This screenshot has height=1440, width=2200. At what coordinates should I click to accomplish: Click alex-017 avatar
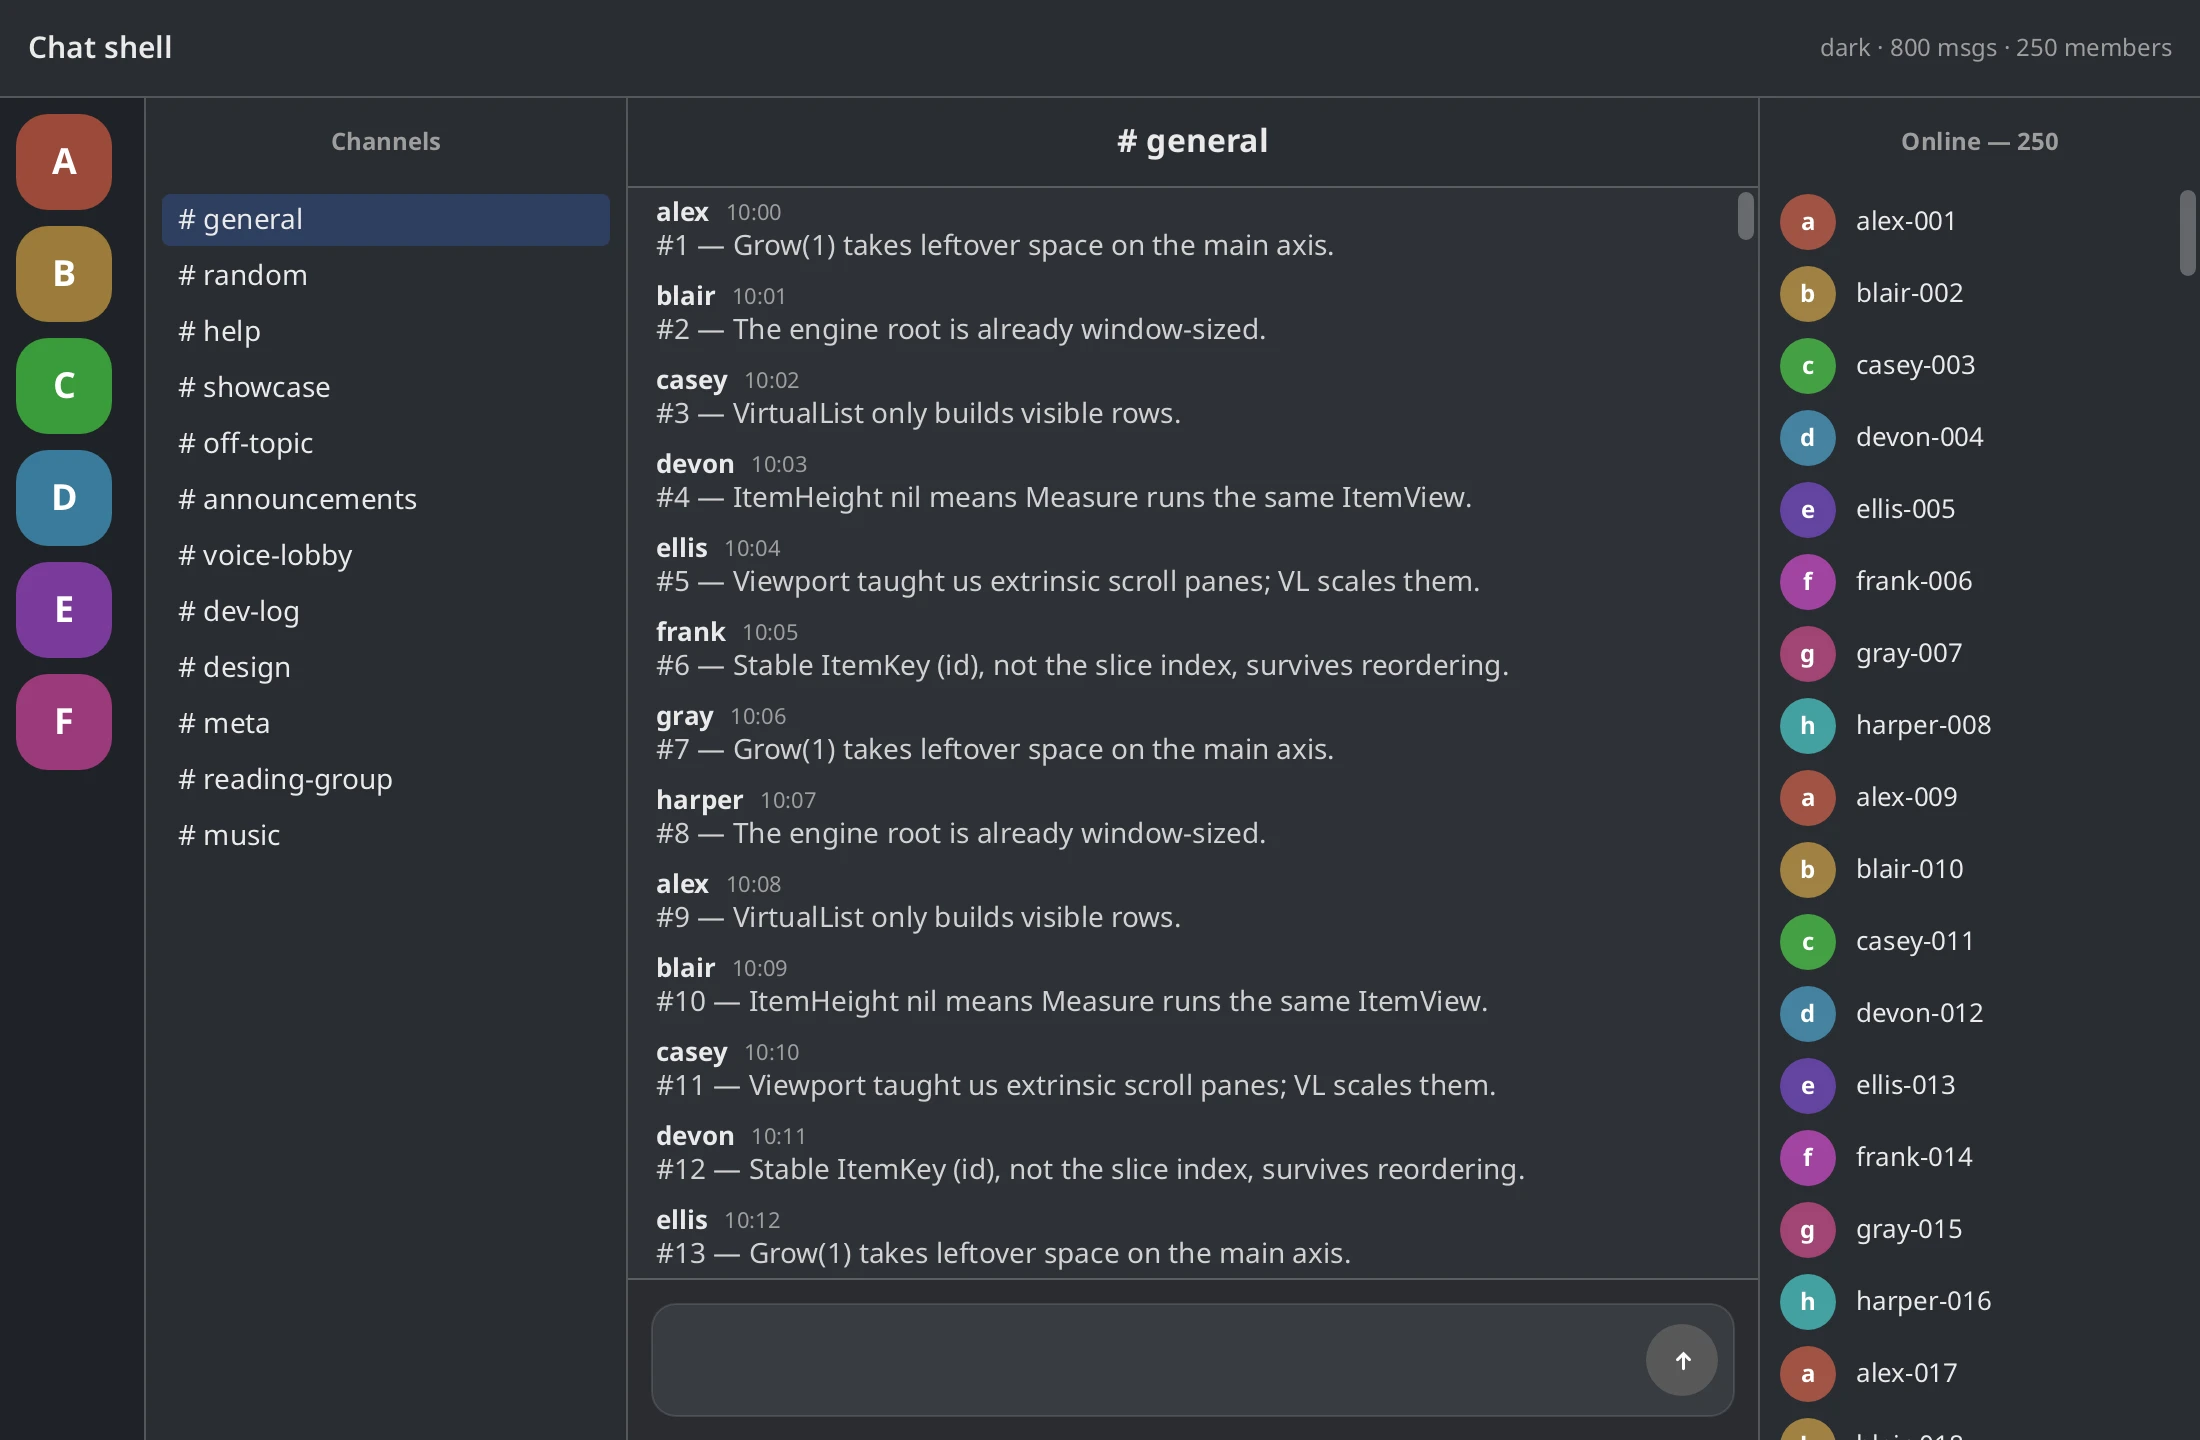coord(1808,1374)
